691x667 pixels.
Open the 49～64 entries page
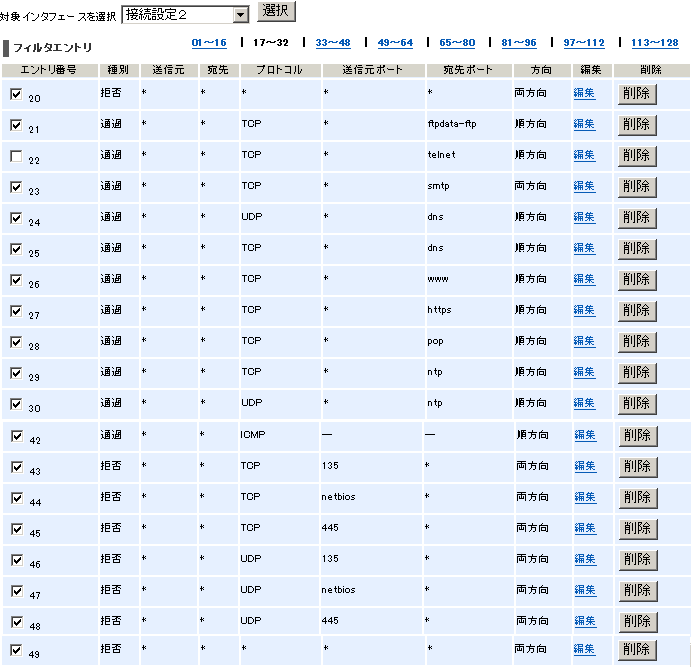(x=395, y=43)
